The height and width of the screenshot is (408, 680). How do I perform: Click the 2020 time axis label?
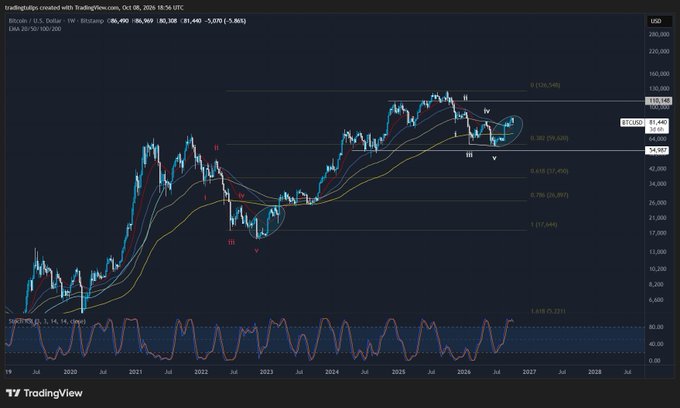click(70, 372)
